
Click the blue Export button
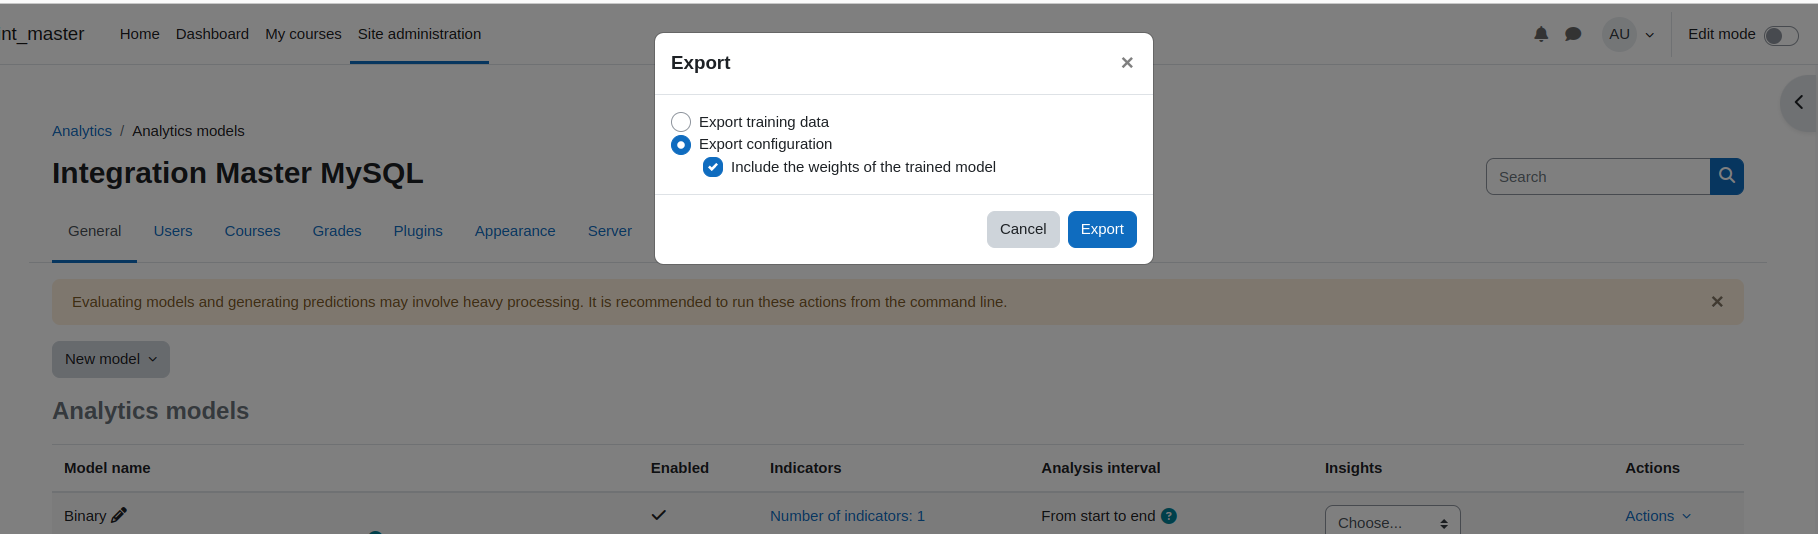[x=1102, y=229]
